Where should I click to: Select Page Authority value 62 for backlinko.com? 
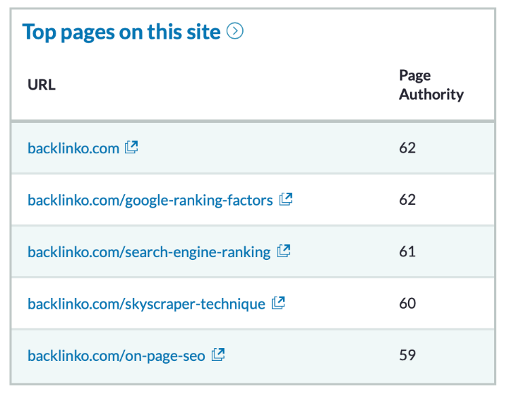[x=407, y=148]
